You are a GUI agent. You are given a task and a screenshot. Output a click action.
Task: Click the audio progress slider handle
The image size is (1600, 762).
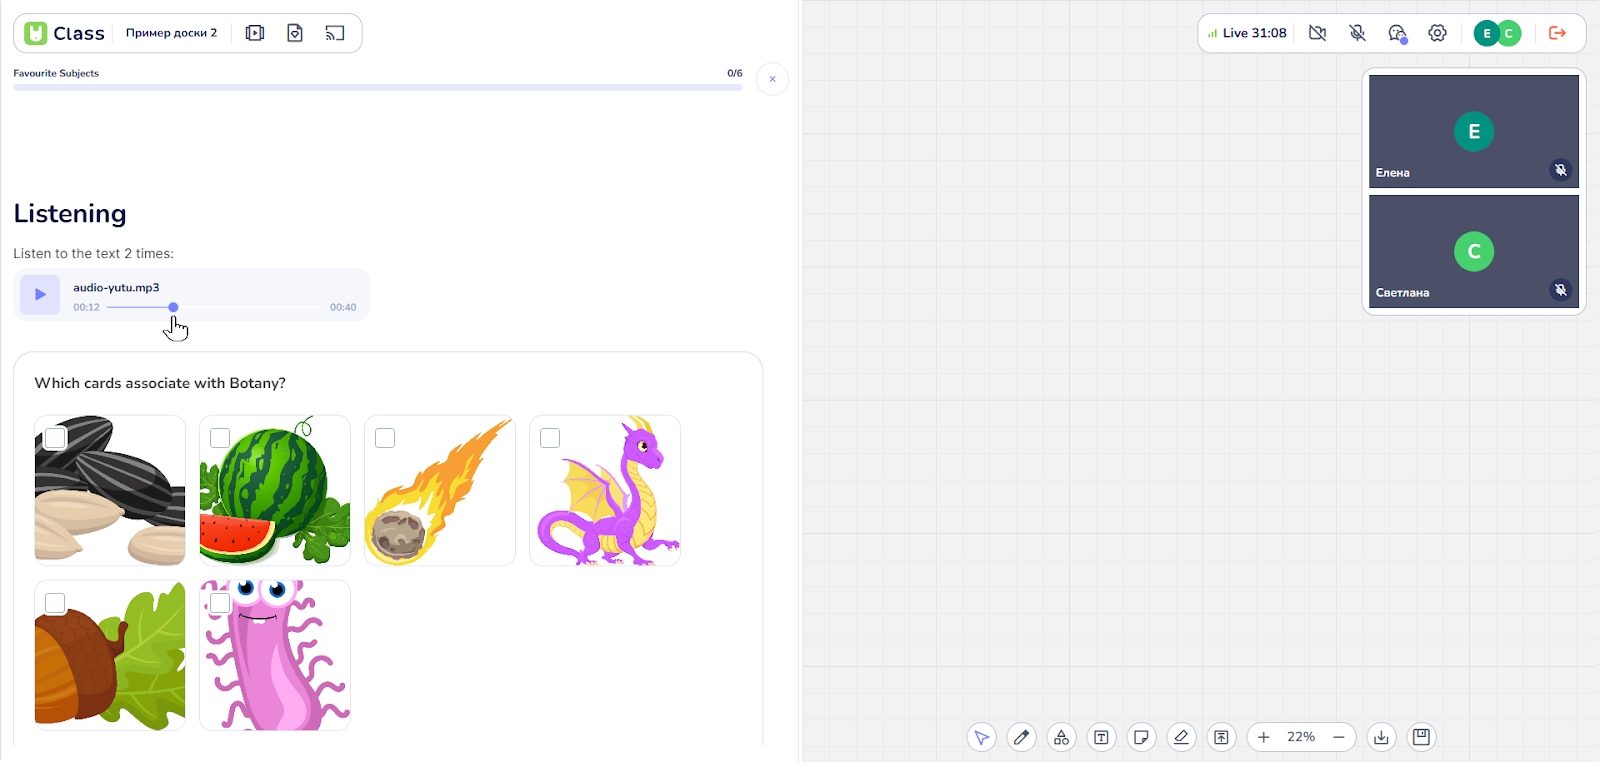pyautogui.click(x=173, y=307)
